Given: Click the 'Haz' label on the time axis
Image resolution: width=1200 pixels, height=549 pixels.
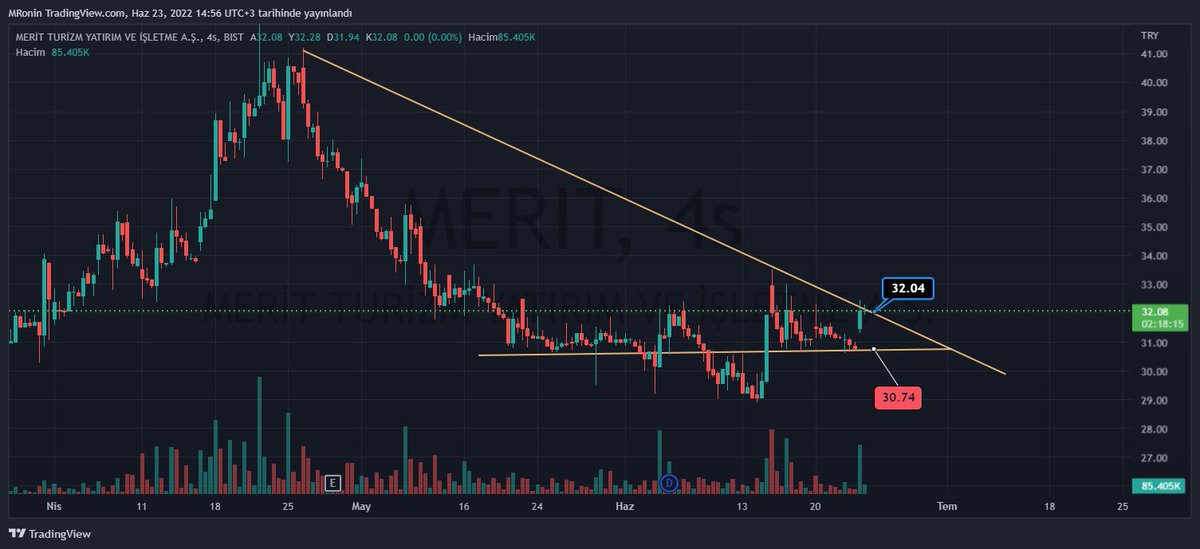Looking at the screenshot, I should [625, 507].
